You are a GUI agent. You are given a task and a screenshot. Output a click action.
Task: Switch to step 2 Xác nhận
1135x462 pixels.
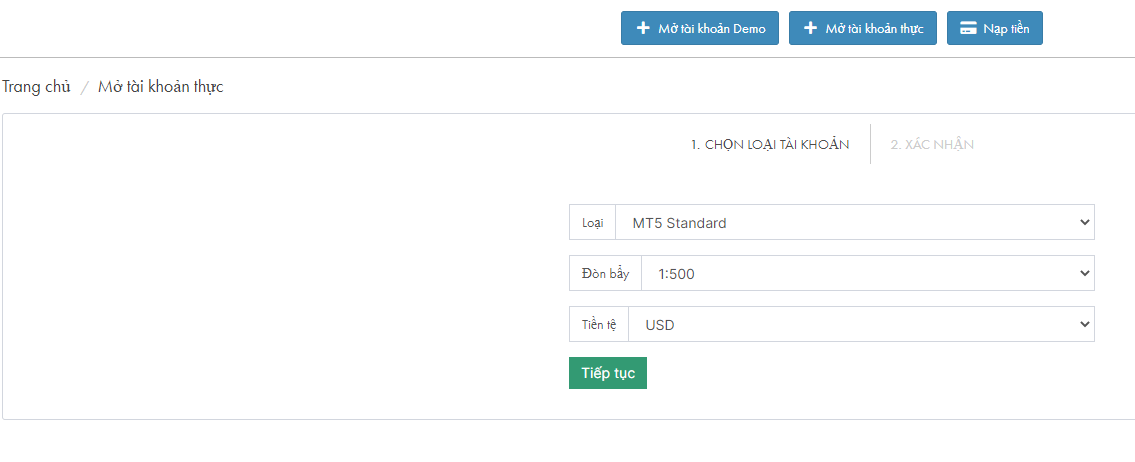coord(932,144)
